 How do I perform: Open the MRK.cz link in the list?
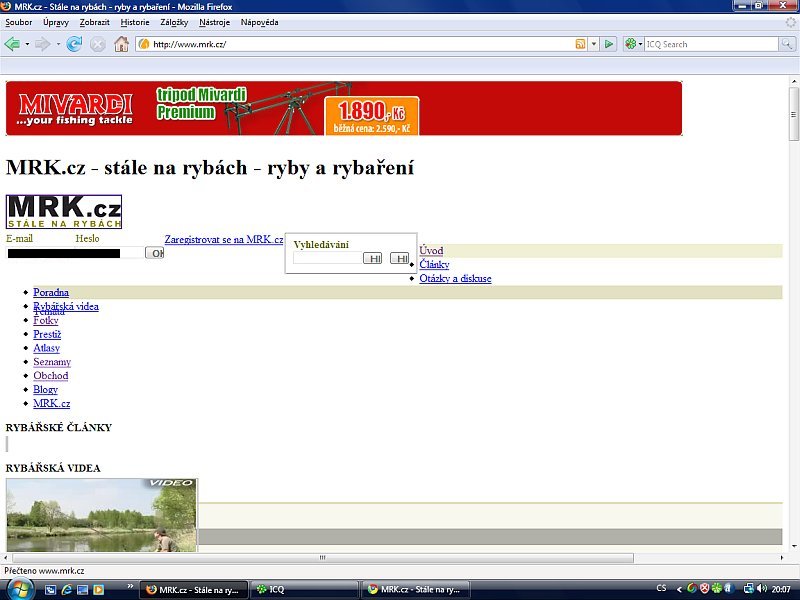[x=52, y=403]
